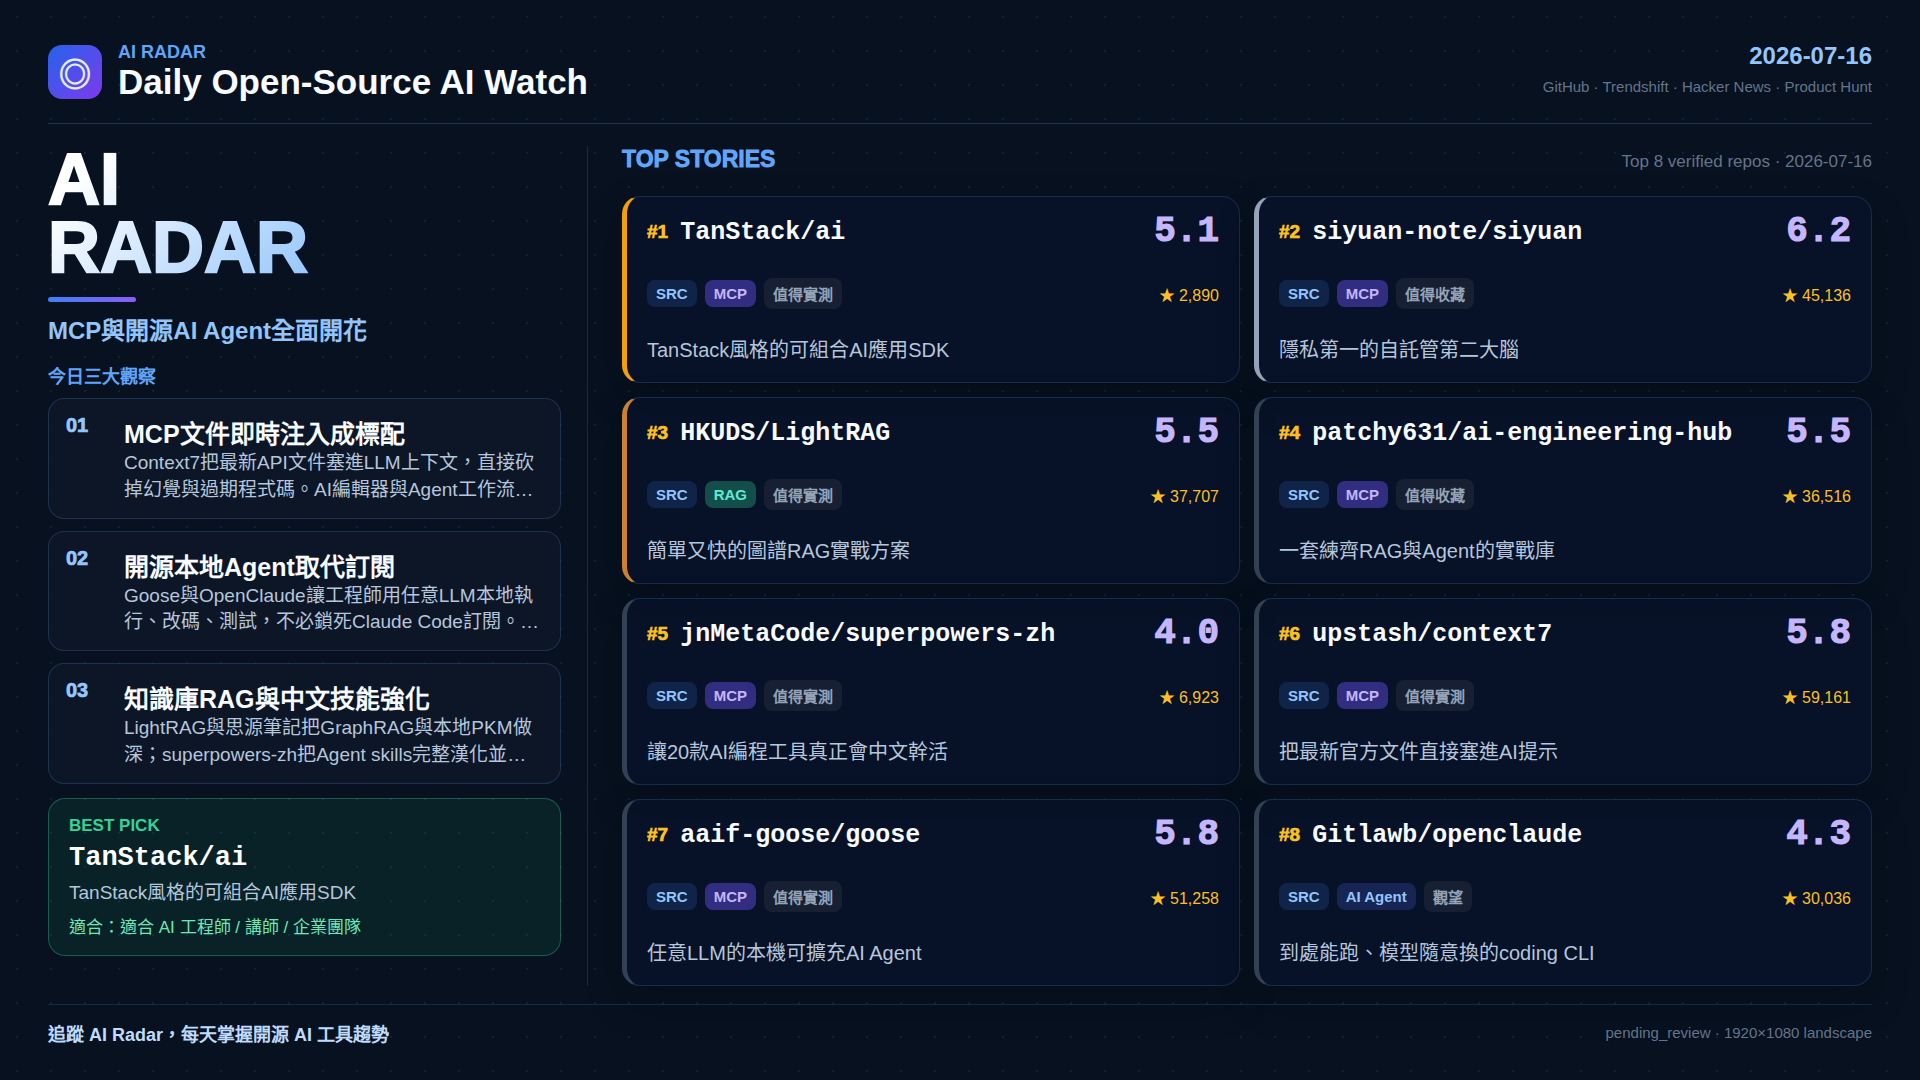Click the headline MCP與開源AI Agent全面開花
This screenshot has width=1920, height=1080.
(207, 331)
